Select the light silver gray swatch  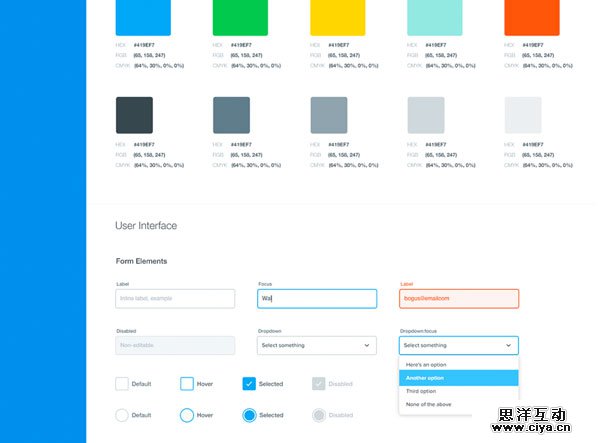(x=426, y=115)
